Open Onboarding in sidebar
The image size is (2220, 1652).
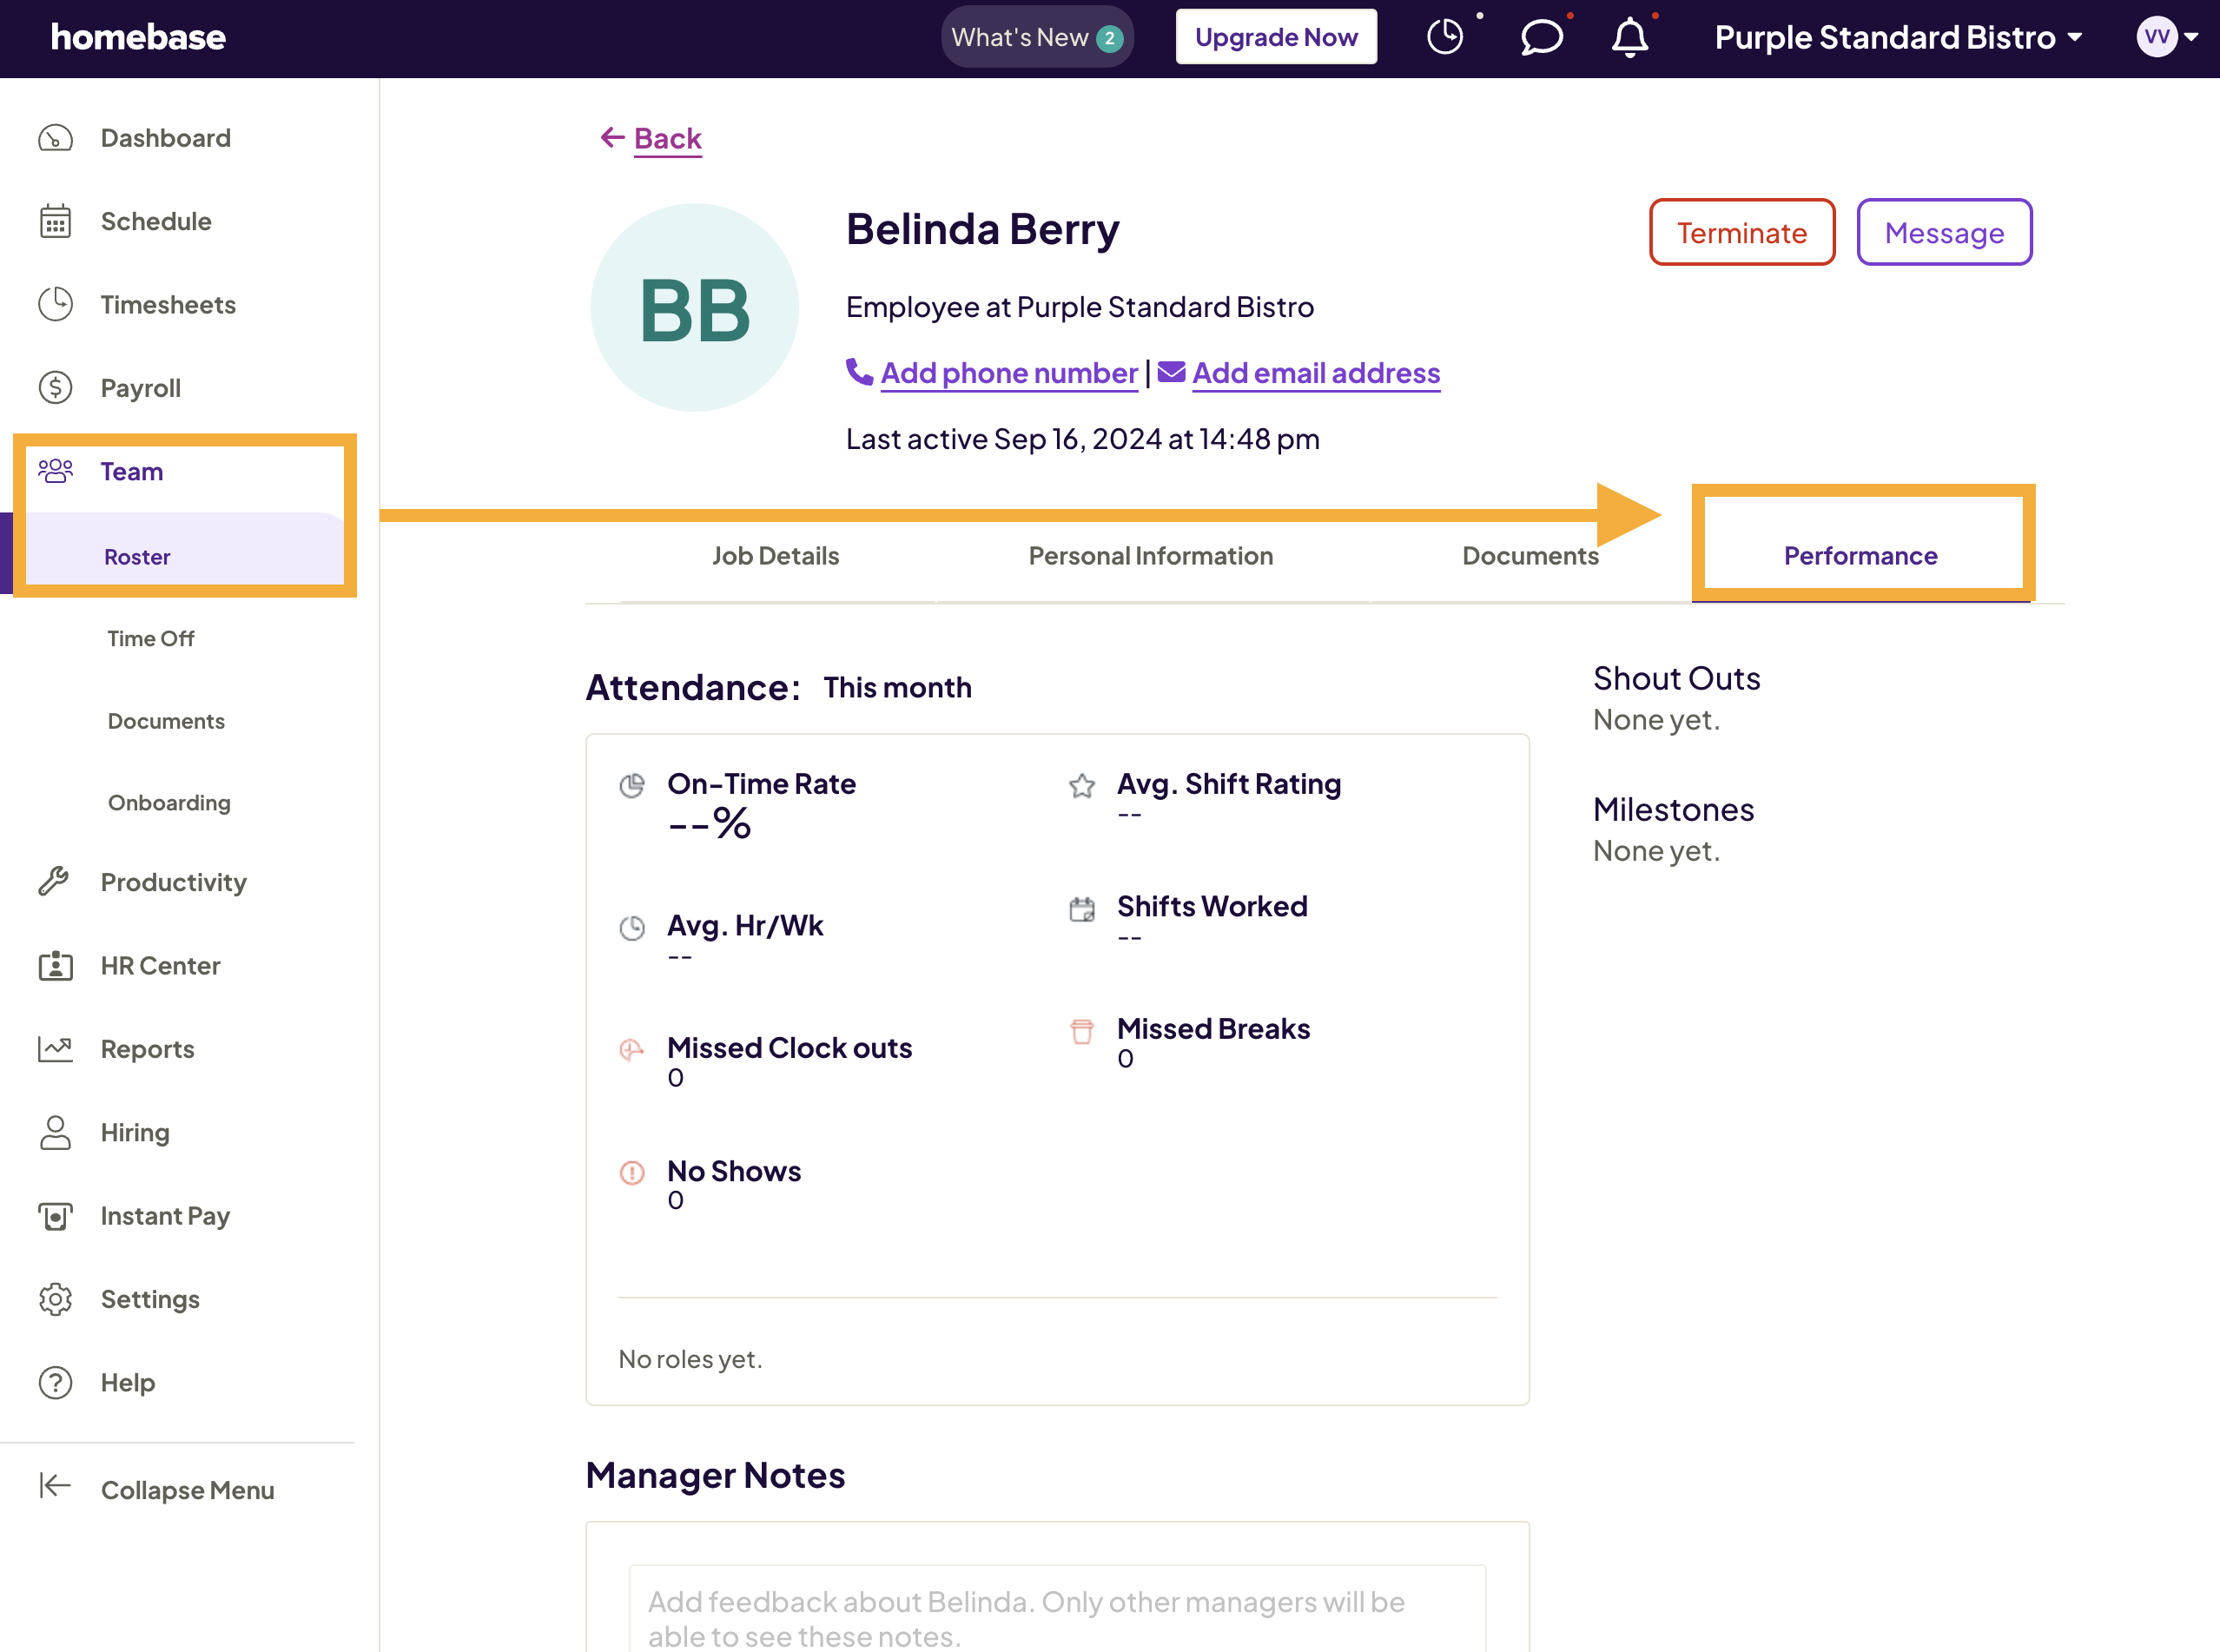click(x=169, y=803)
